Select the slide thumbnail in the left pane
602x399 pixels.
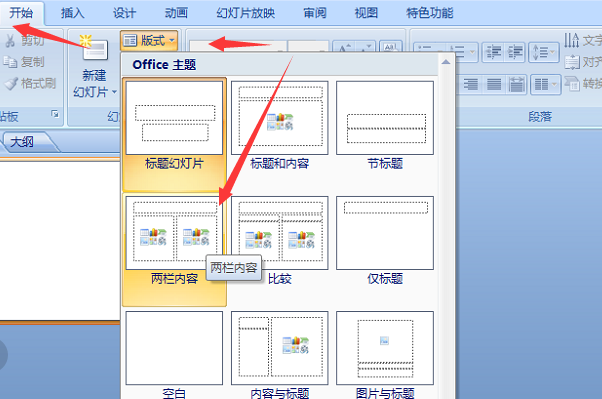click(60, 241)
